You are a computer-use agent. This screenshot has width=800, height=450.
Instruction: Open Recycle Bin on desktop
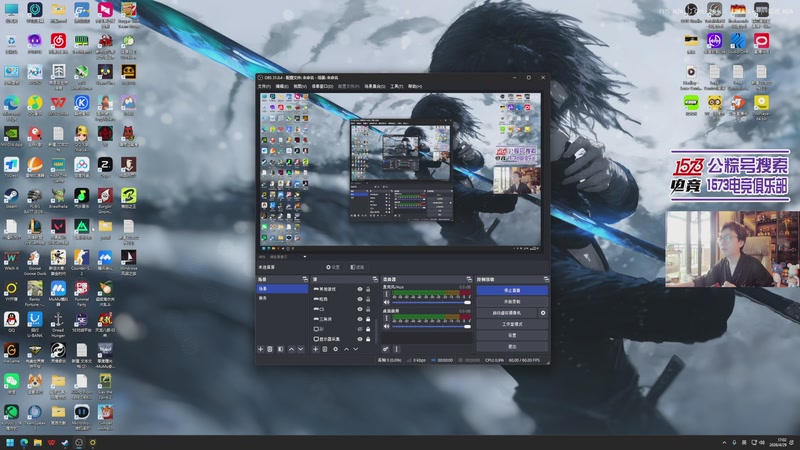11,44
